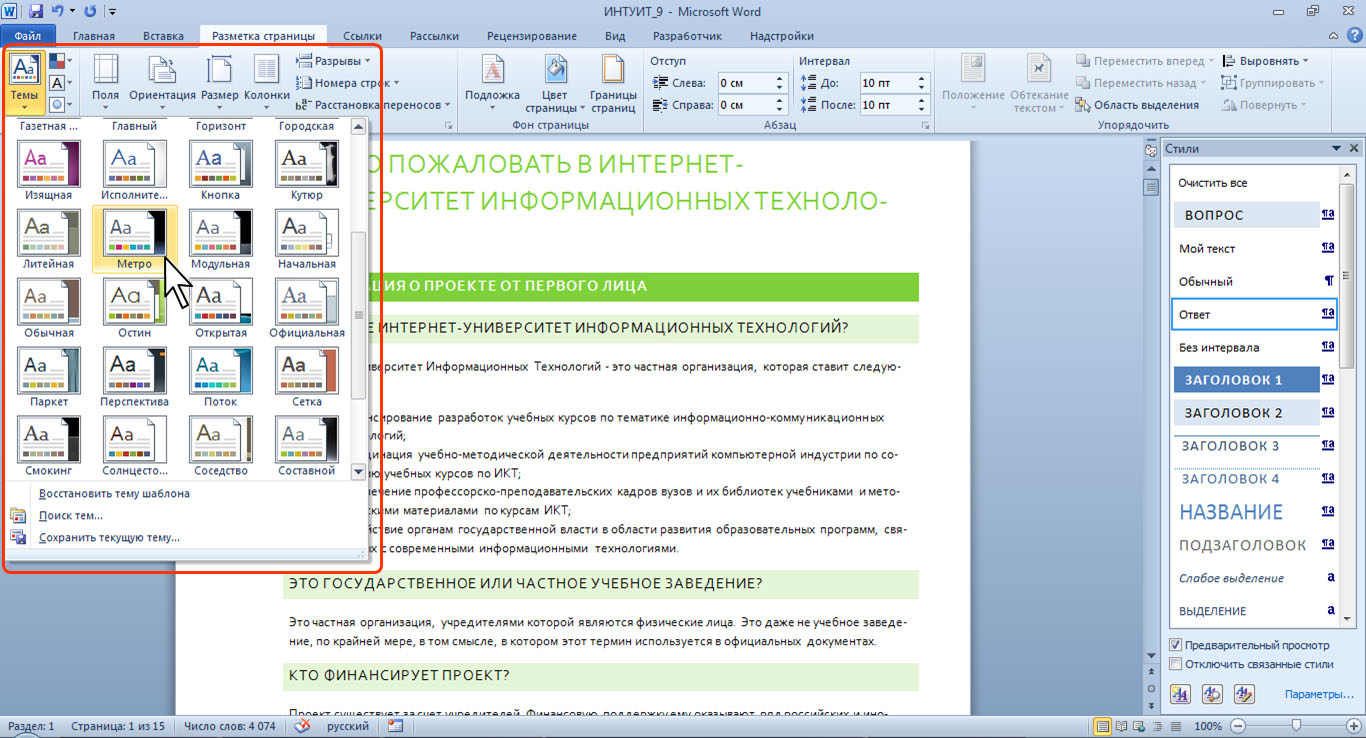Image resolution: width=1366 pixels, height=738 pixels.
Task: Switch to the Вставка tab
Action: tap(163, 36)
